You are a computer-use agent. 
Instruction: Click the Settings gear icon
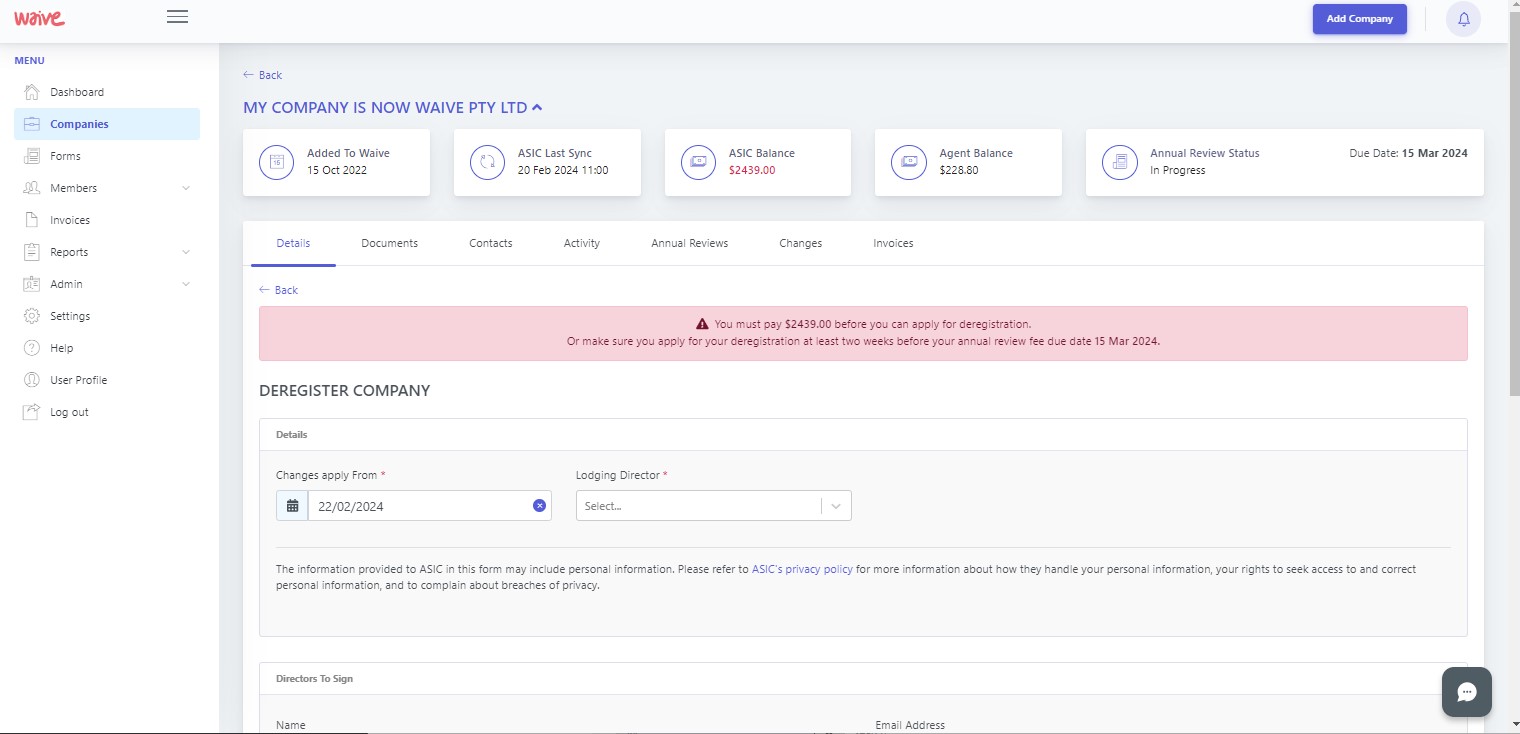click(x=31, y=316)
